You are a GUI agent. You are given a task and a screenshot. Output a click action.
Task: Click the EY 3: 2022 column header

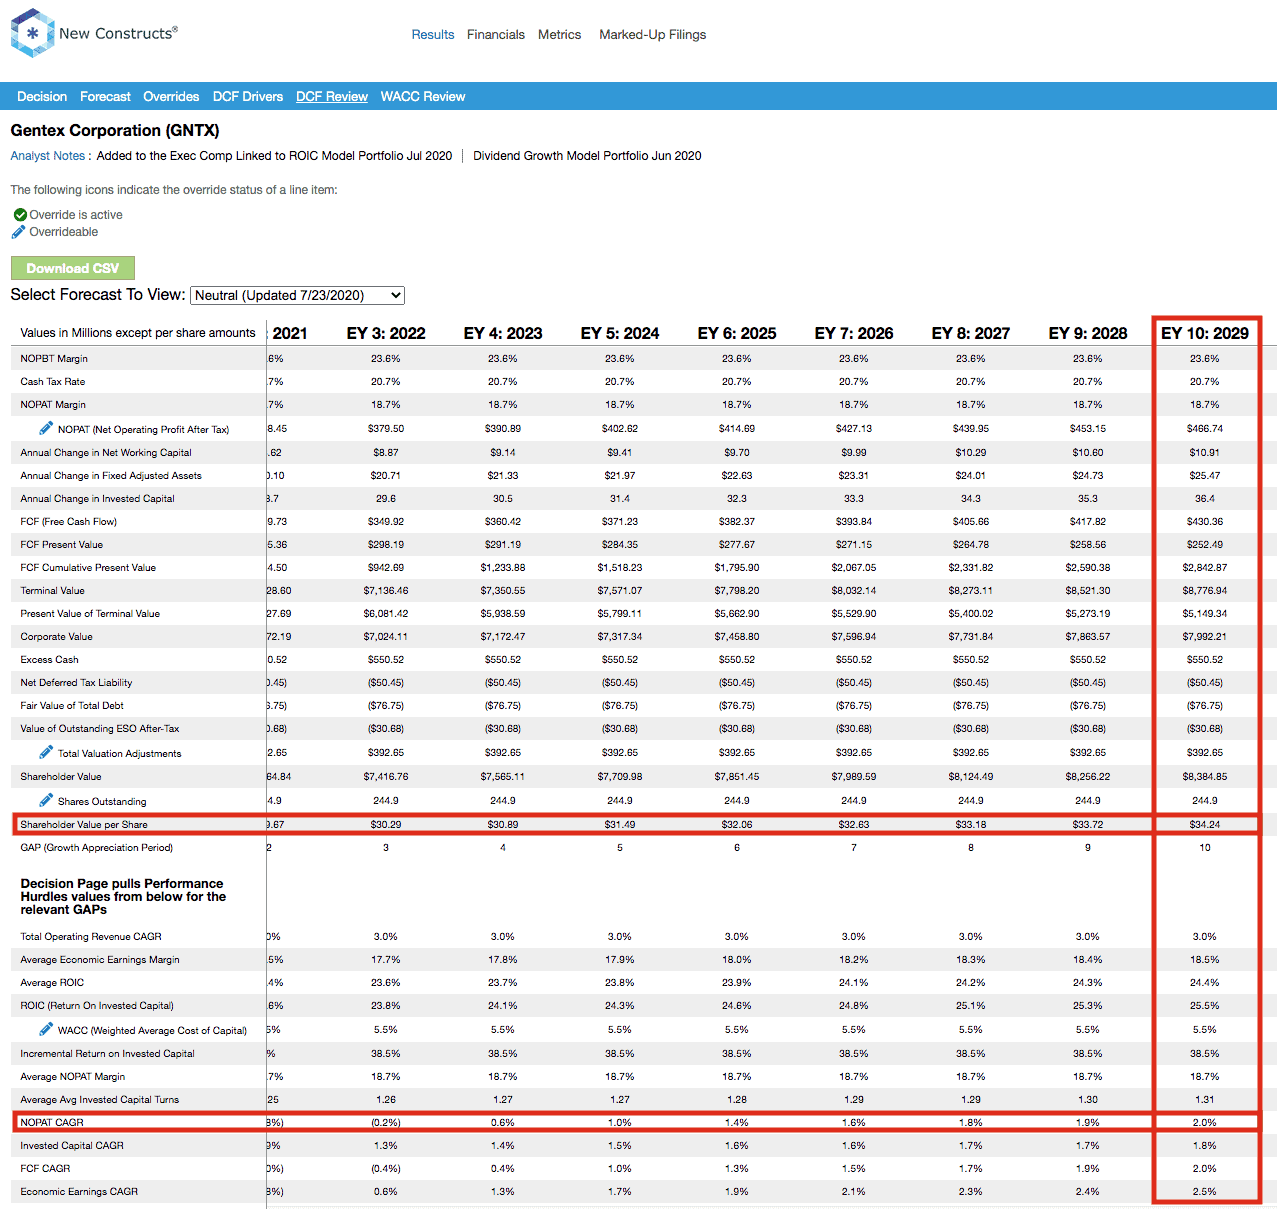pos(386,333)
